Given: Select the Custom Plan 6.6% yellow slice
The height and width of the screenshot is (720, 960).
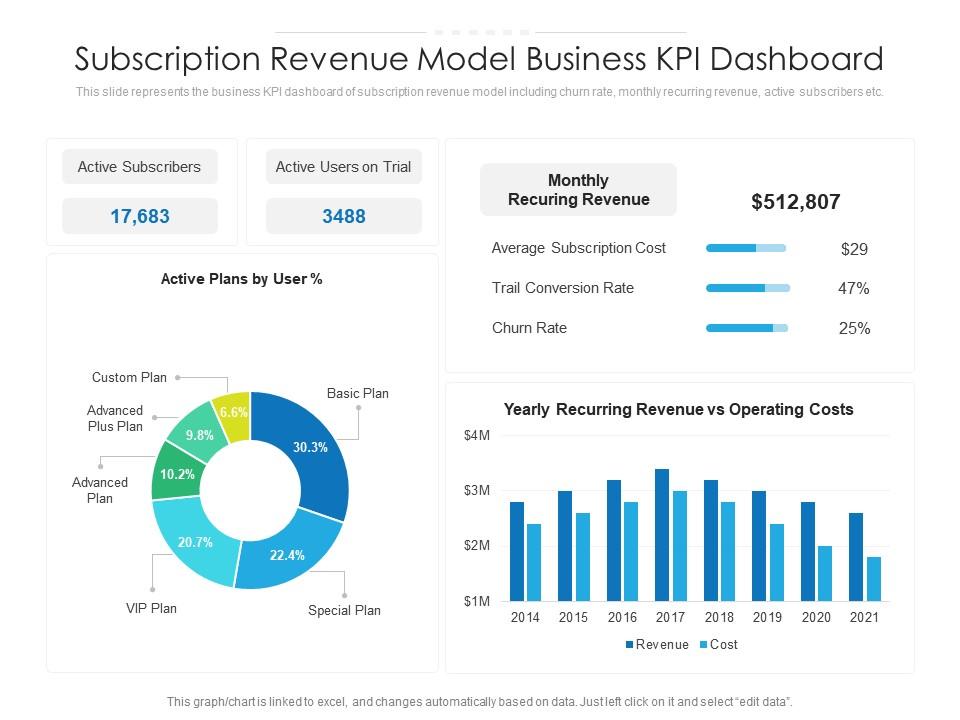Looking at the screenshot, I should [234, 414].
